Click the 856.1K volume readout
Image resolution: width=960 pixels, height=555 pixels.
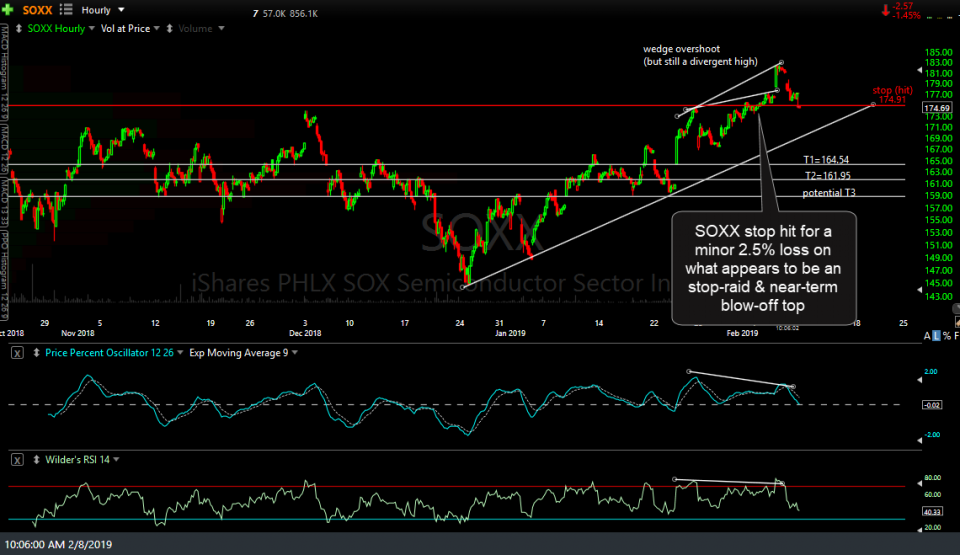[x=304, y=13]
